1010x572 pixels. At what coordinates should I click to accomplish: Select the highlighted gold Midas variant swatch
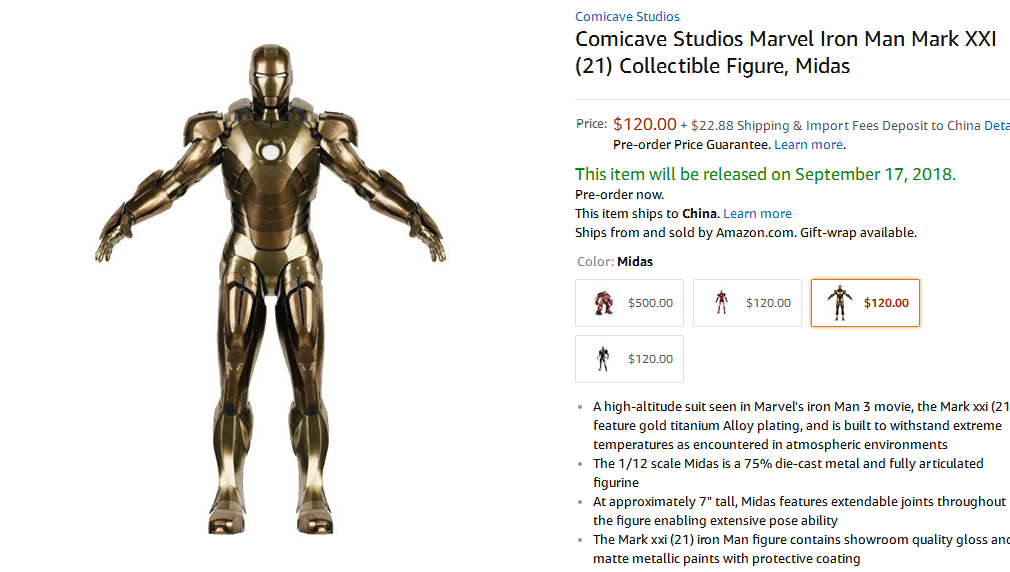[x=865, y=303]
